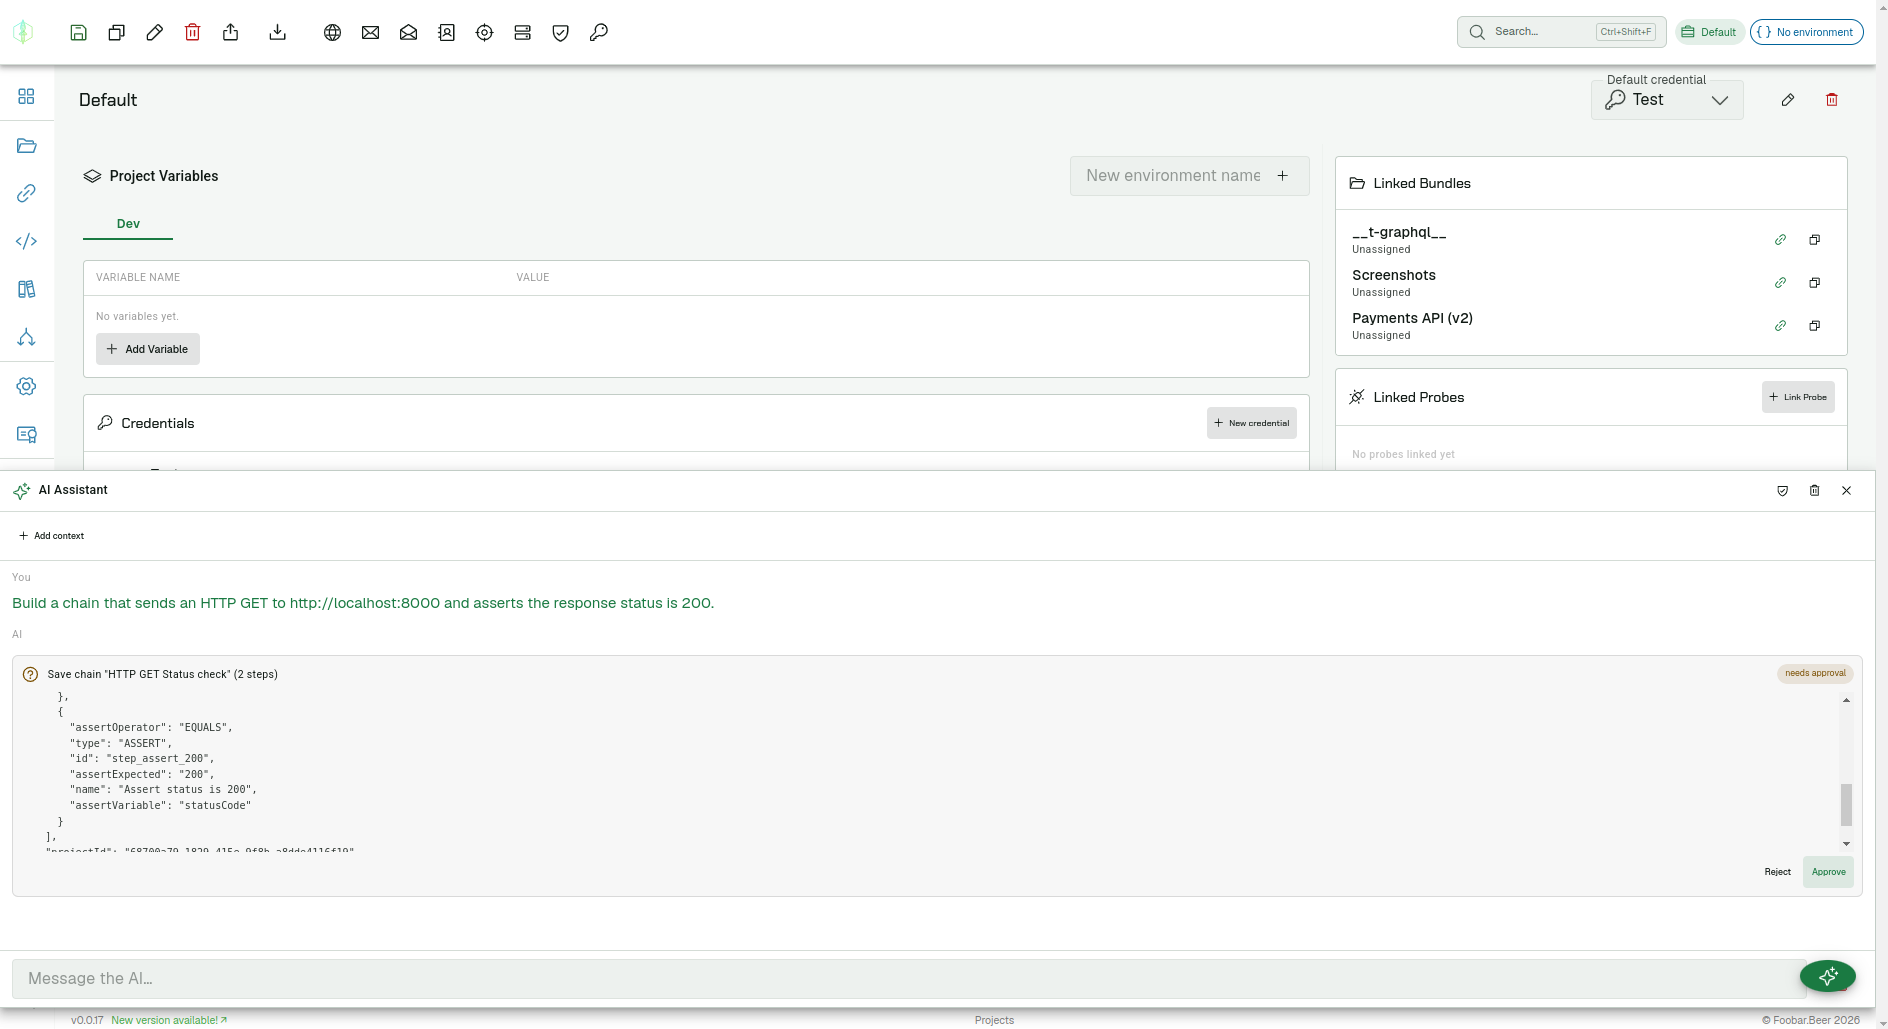Screen dimensions: 1888x1029
Task: Delete the Default project with red trash
Action: [x=1832, y=100]
